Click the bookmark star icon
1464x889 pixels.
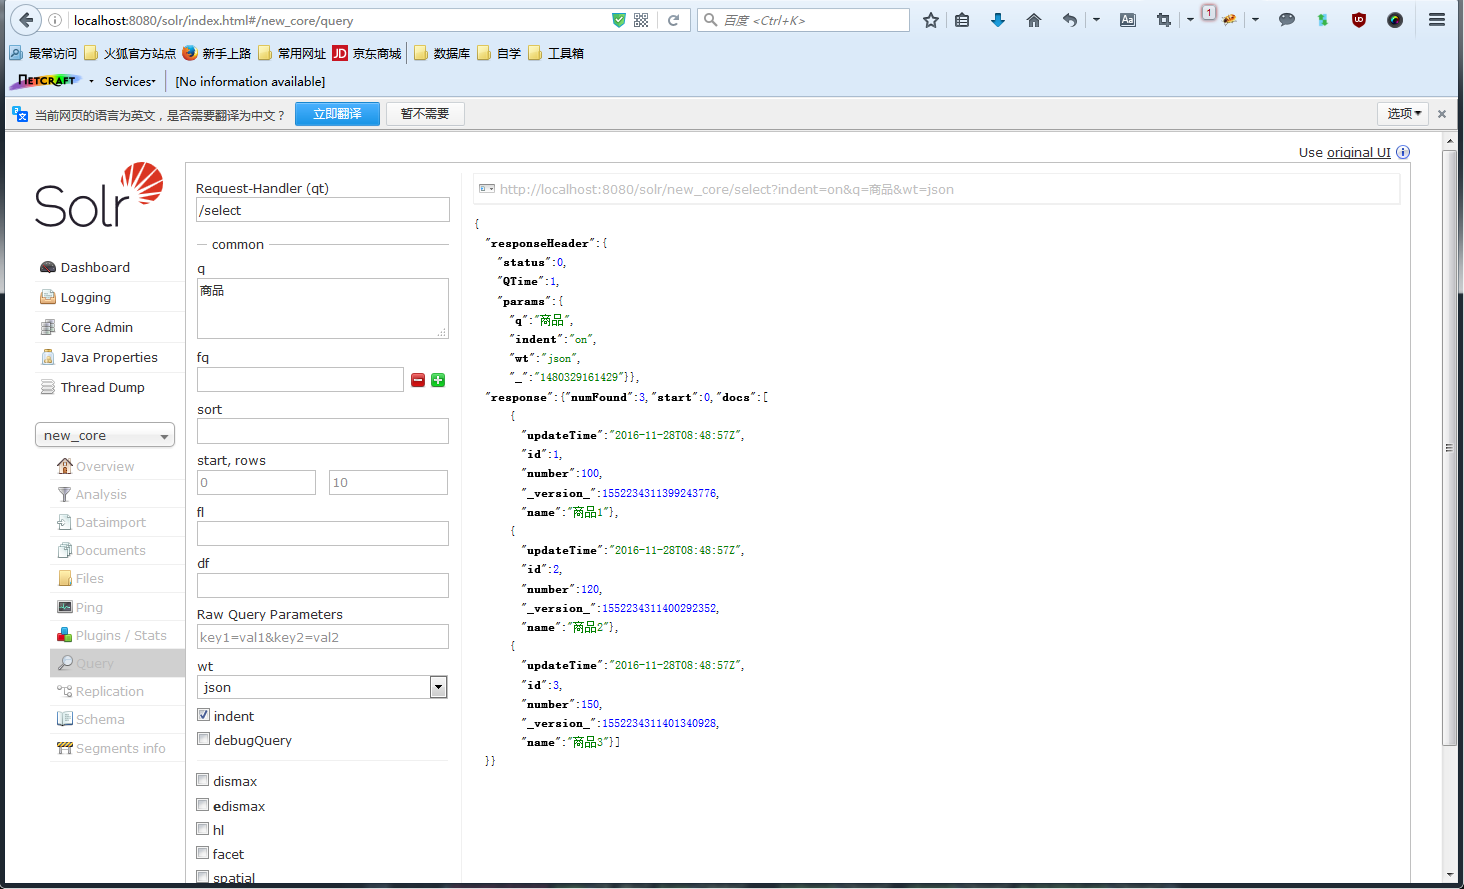pyautogui.click(x=931, y=20)
